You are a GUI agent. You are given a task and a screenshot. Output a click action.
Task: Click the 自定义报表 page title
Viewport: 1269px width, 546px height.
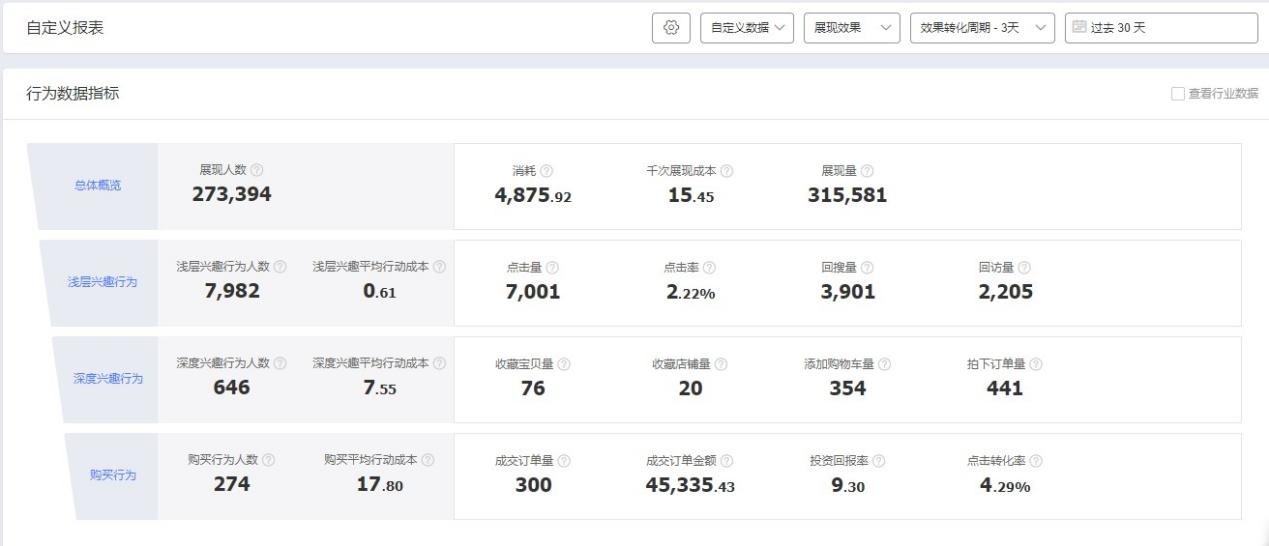pos(65,28)
